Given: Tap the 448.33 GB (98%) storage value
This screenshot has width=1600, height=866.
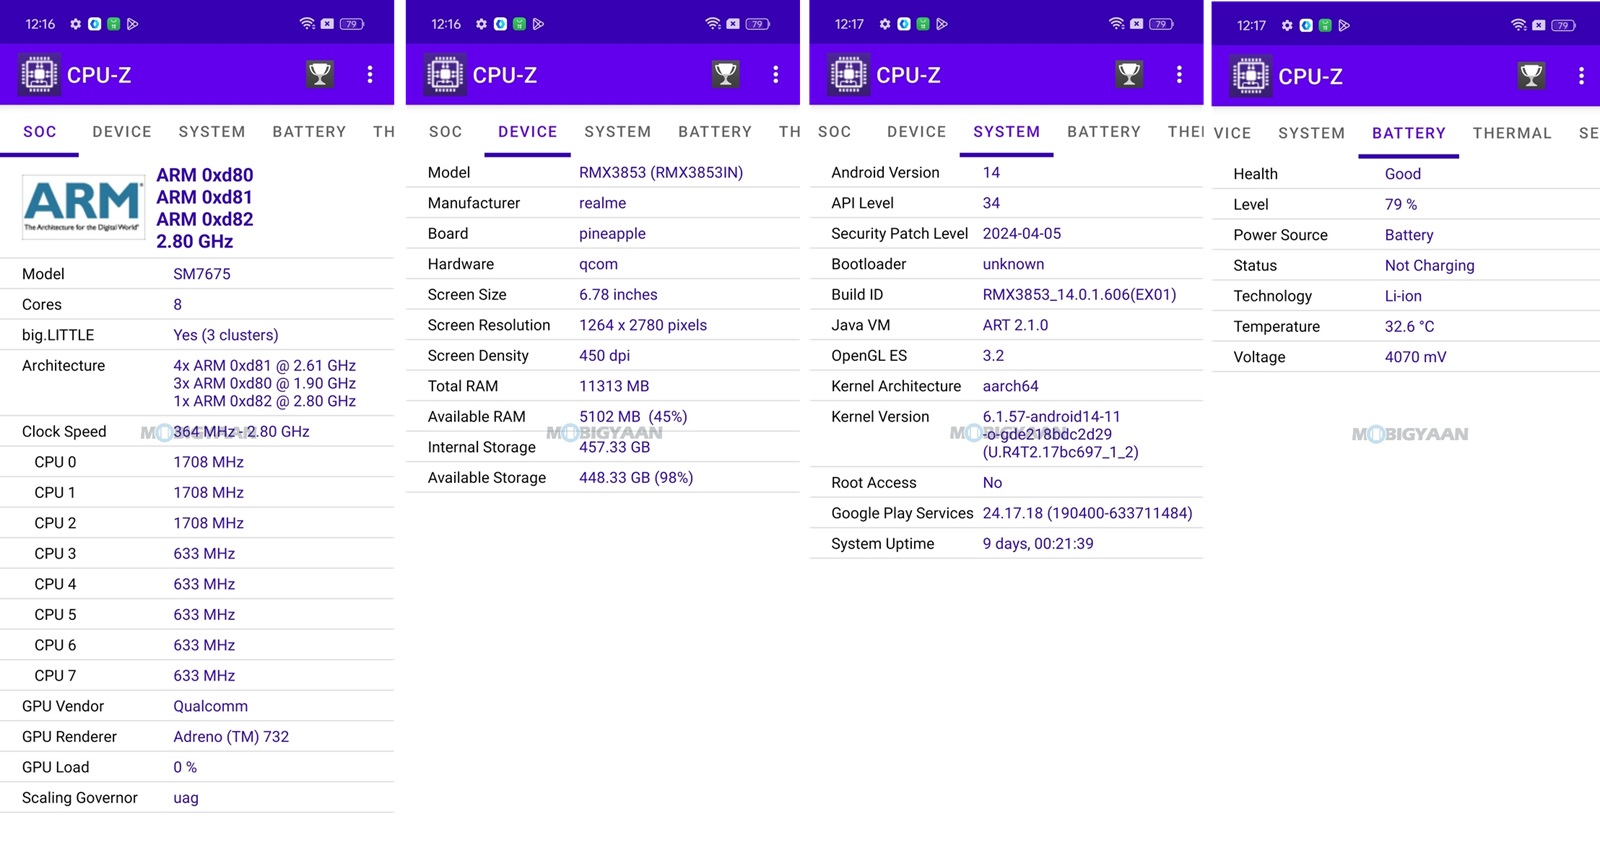Looking at the screenshot, I should [636, 478].
